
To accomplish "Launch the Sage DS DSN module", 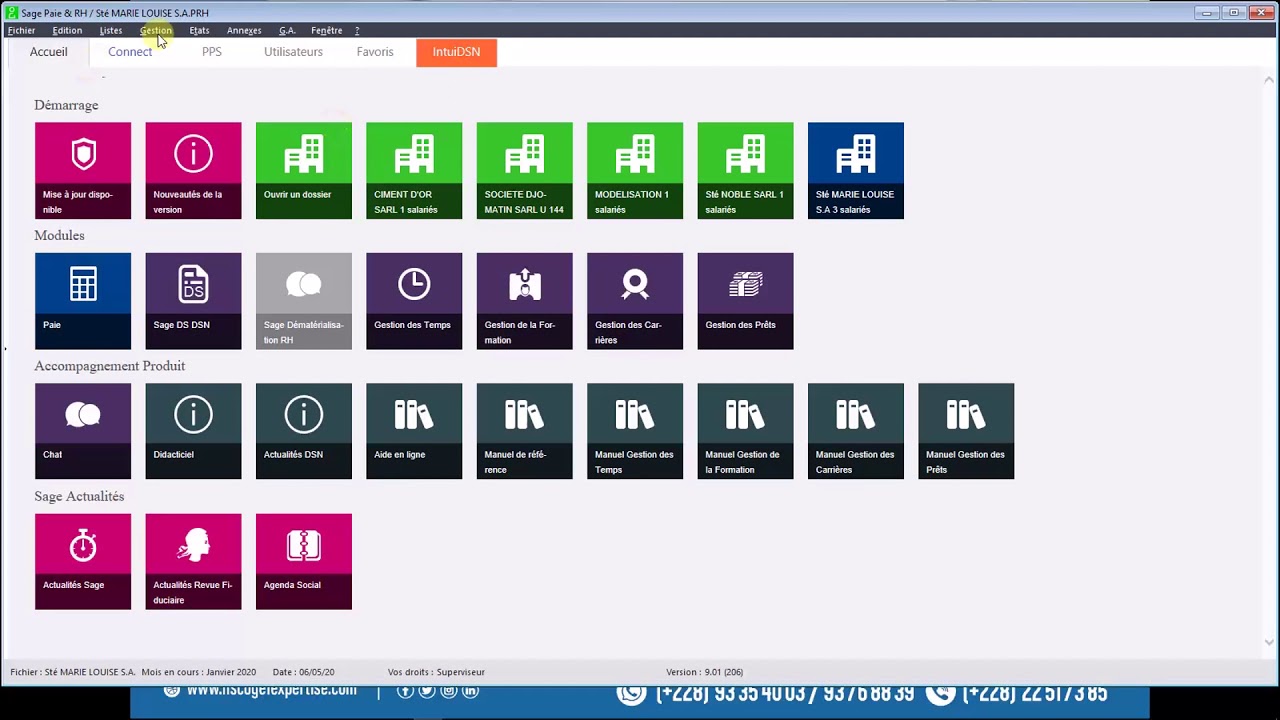I will (193, 301).
